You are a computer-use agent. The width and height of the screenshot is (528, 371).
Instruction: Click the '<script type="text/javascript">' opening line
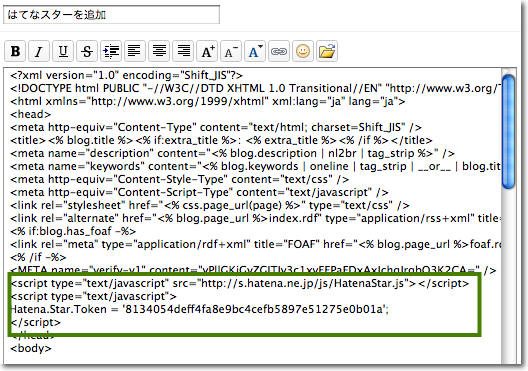point(94,297)
